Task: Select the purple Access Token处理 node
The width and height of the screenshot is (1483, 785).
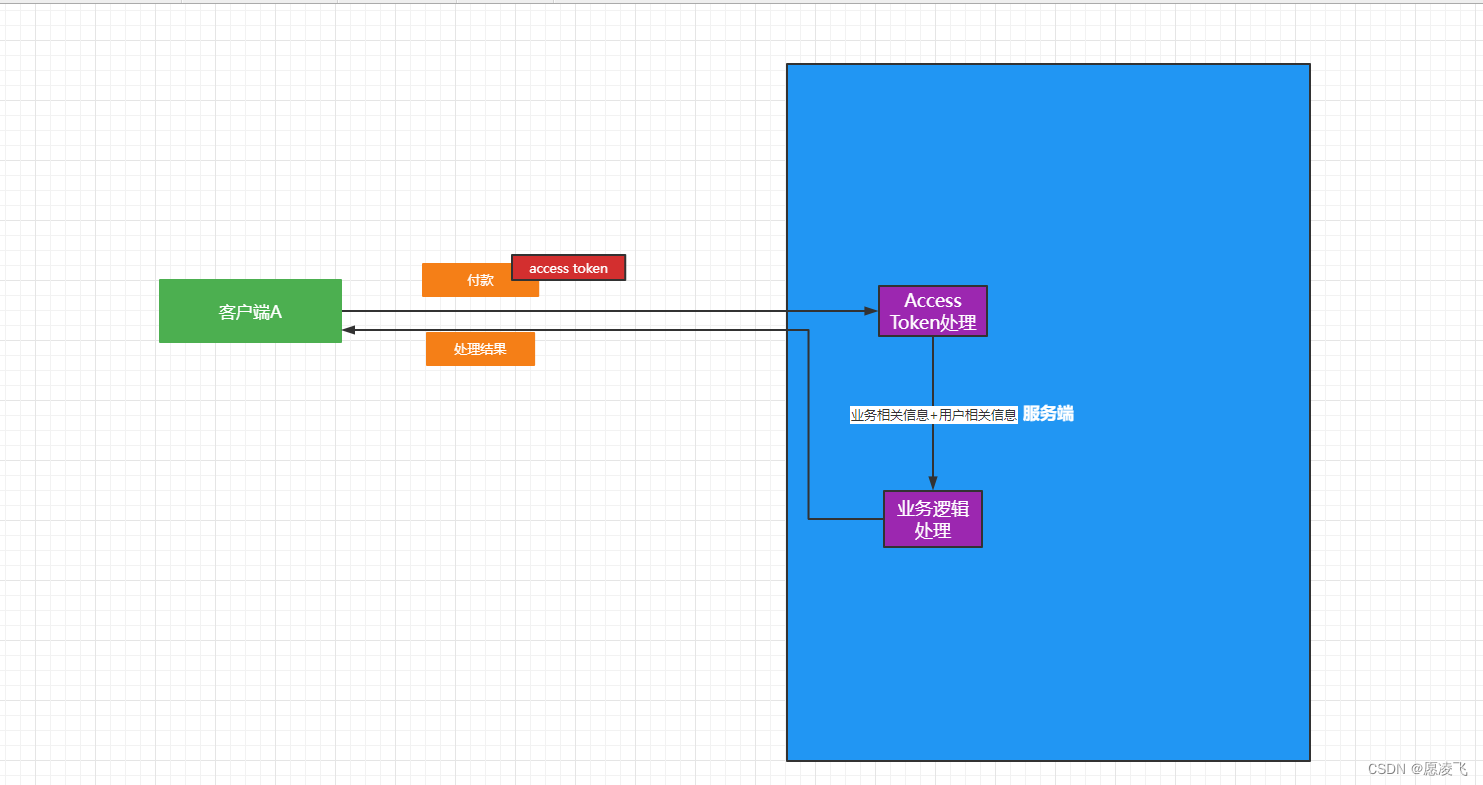Action: tap(933, 311)
